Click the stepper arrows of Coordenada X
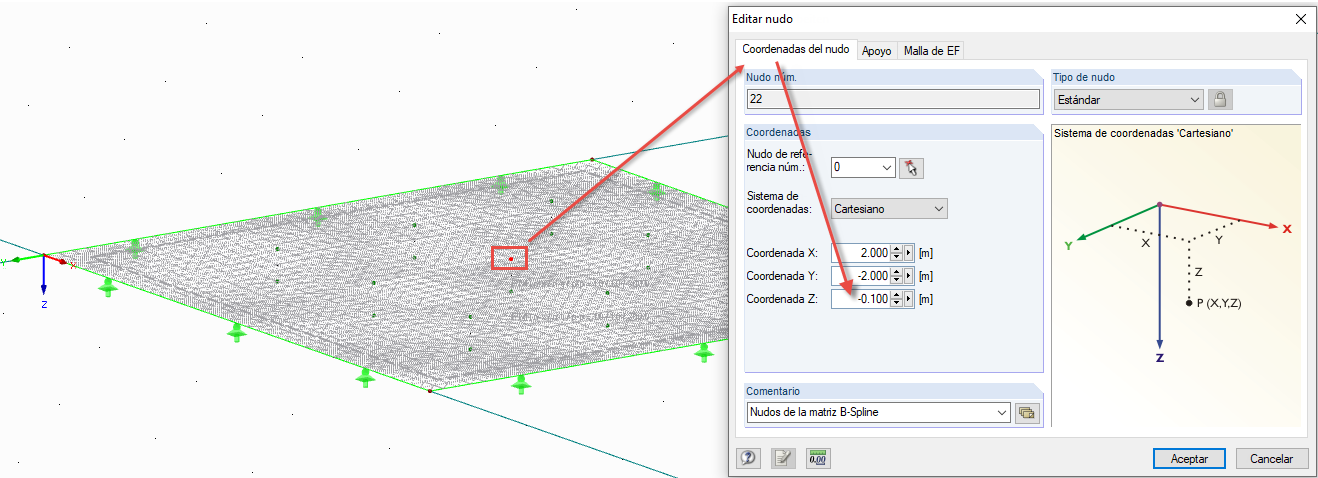 896,253
